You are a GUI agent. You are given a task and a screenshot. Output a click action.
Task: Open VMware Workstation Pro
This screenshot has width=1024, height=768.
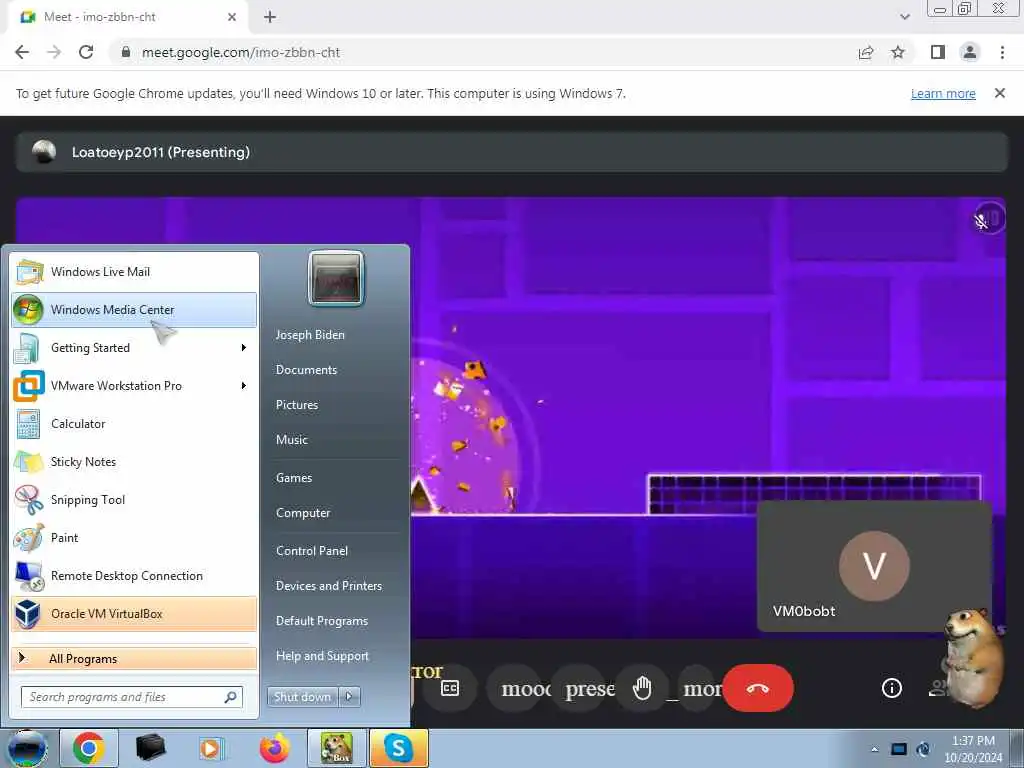134,385
